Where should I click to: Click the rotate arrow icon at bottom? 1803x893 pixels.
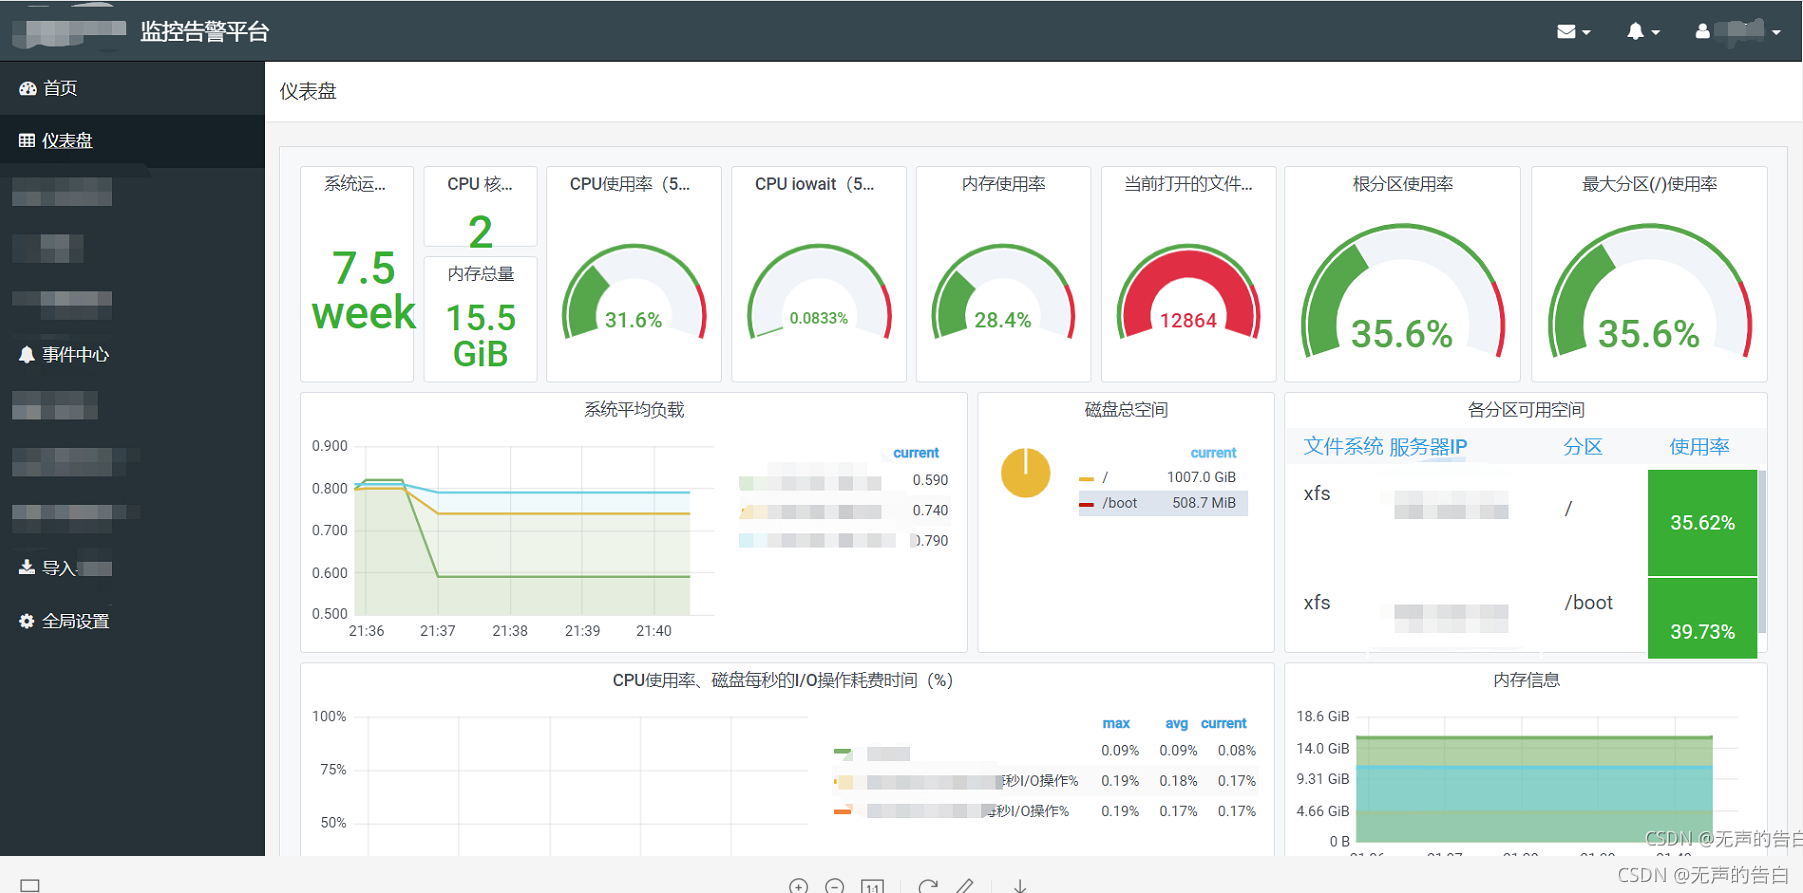tap(928, 886)
